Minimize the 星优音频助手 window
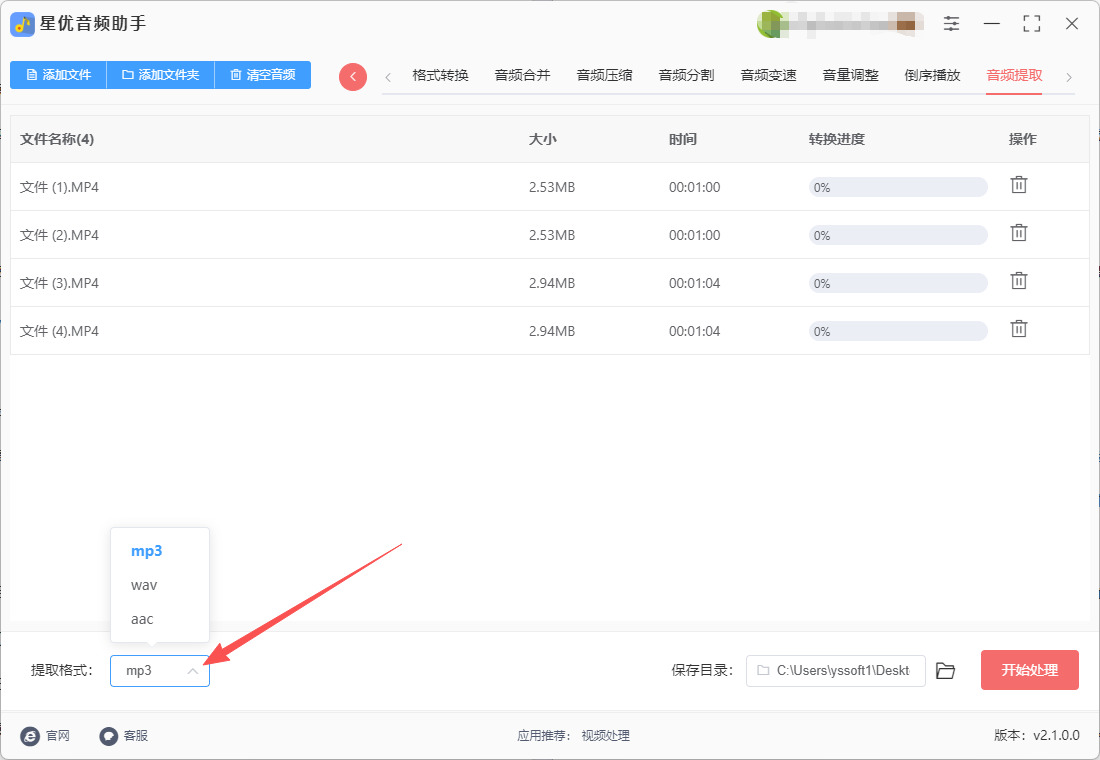This screenshot has height=760, width=1100. pos(991,24)
